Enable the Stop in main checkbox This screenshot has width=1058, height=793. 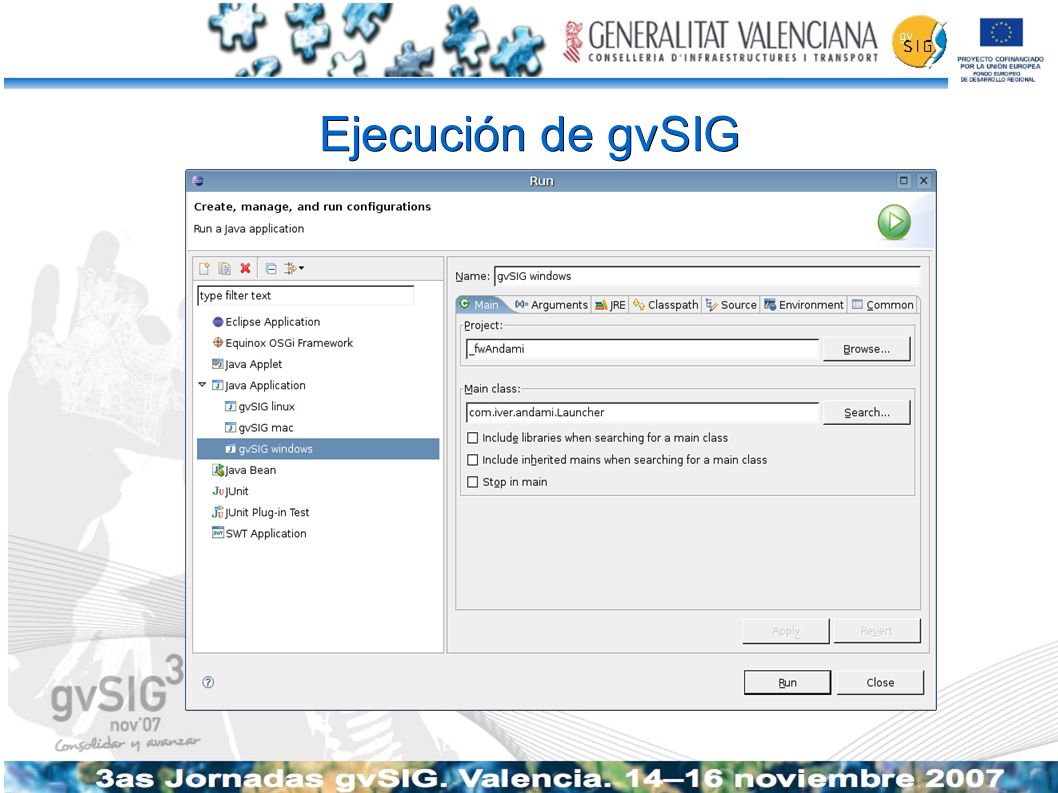(473, 482)
